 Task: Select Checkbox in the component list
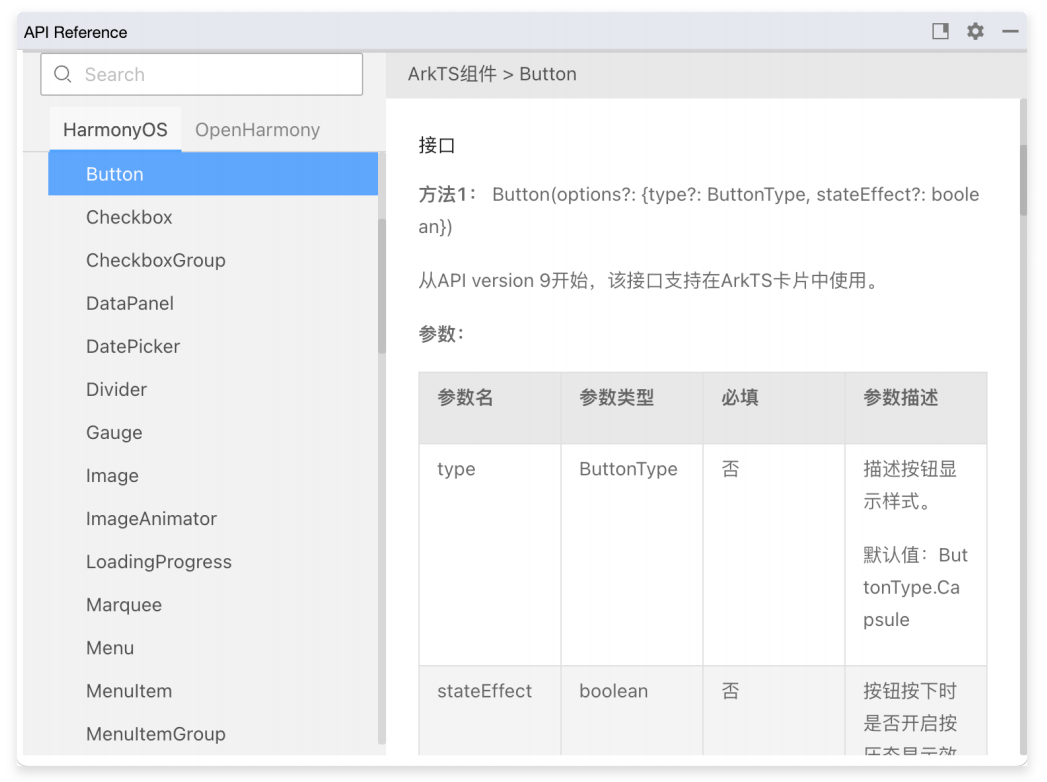[x=129, y=217]
